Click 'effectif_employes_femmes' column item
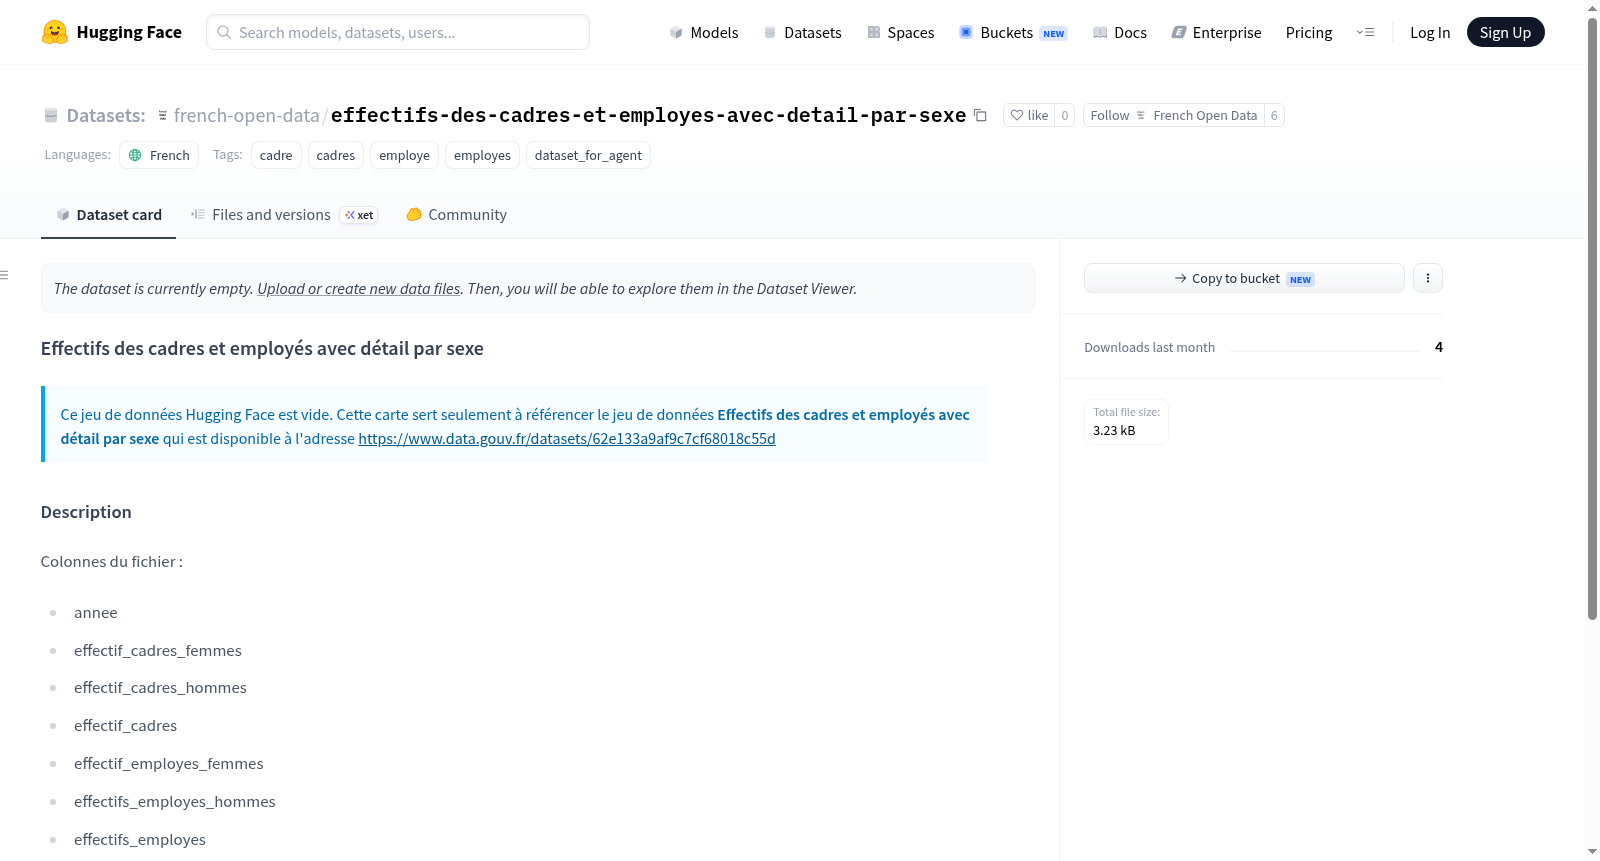 coord(169,763)
